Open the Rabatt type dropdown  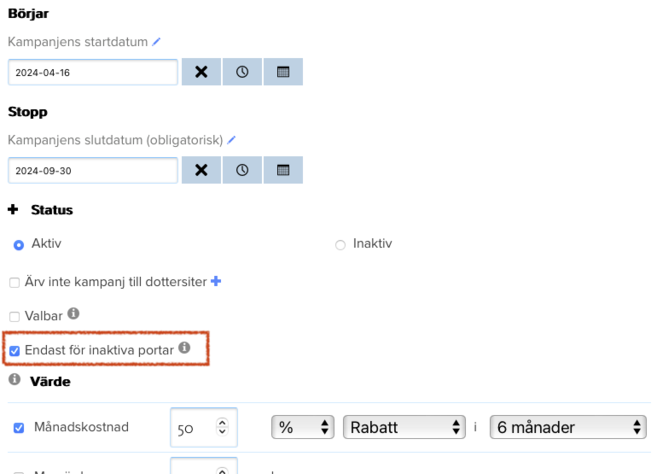404,427
